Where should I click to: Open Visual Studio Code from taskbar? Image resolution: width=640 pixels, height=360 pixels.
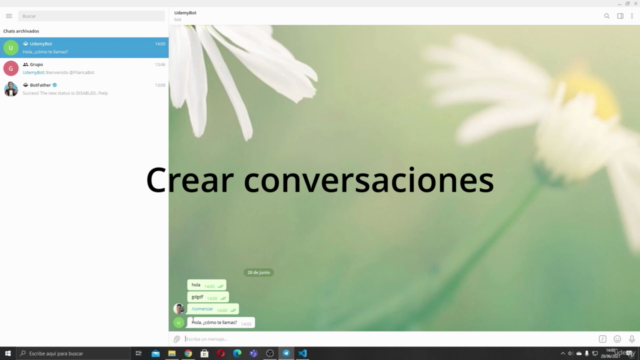tap(302, 353)
